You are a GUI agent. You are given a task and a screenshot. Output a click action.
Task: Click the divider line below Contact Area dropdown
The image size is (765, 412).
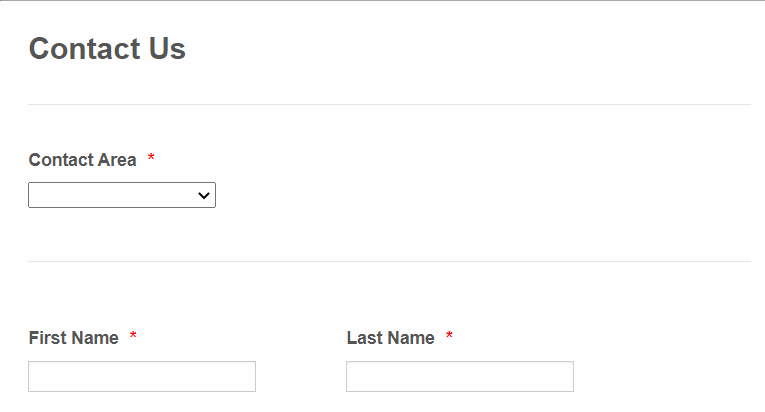point(389,261)
